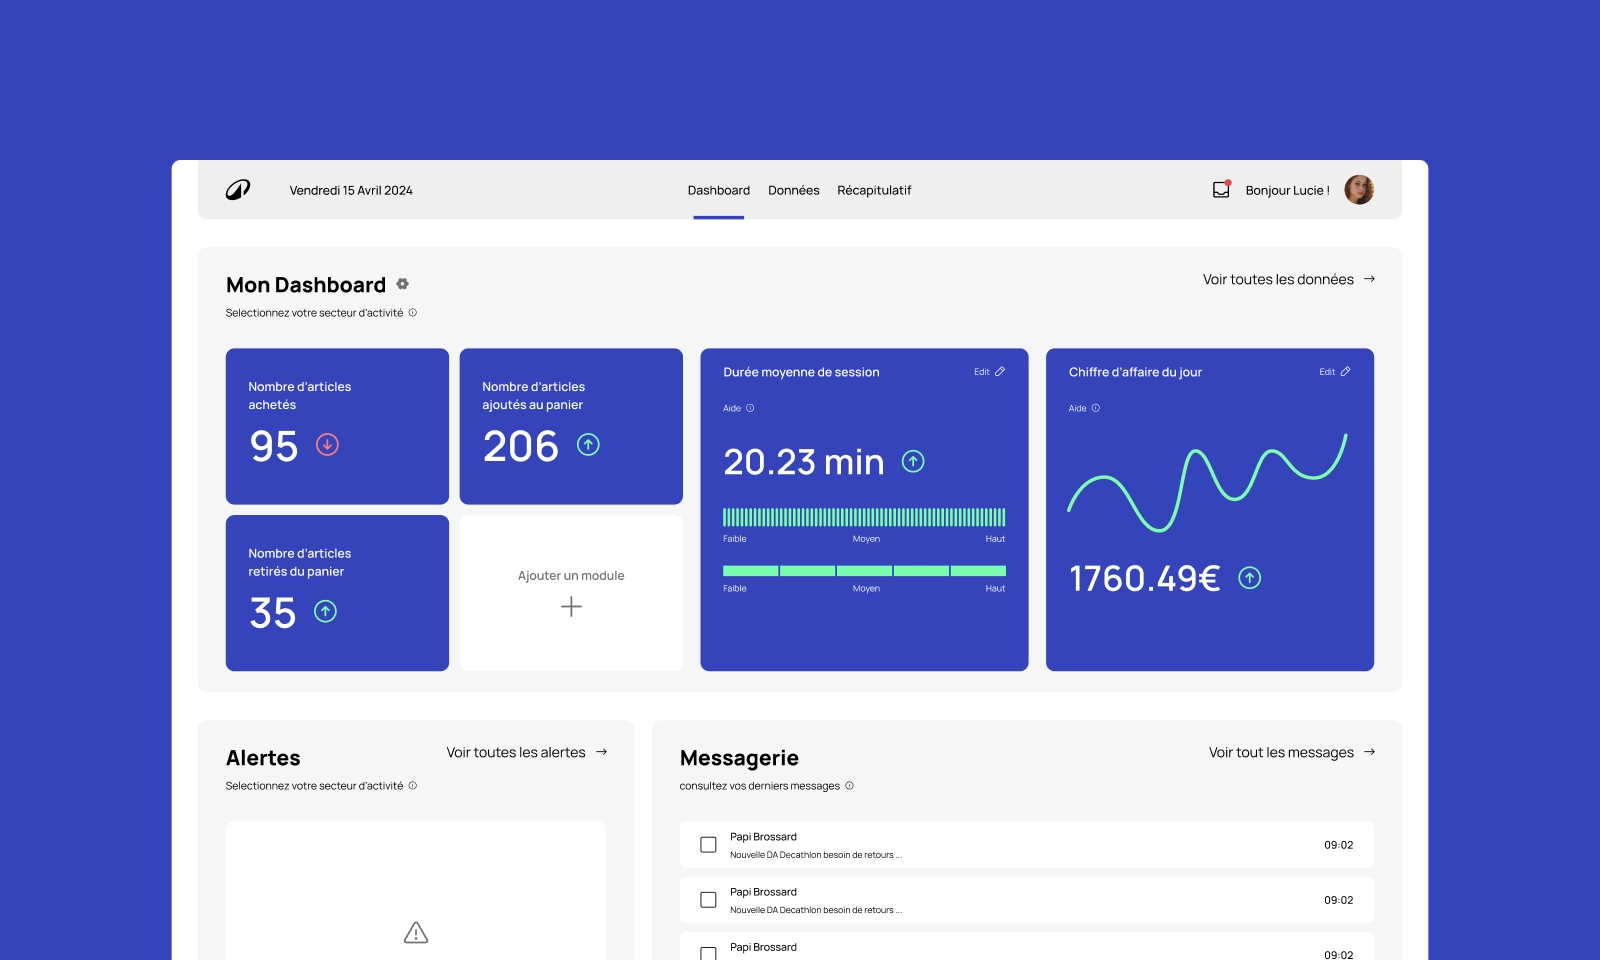Click the red down-trend icon beside 95
This screenshot has height=960, width=1600.
click(x=327, y=445)
